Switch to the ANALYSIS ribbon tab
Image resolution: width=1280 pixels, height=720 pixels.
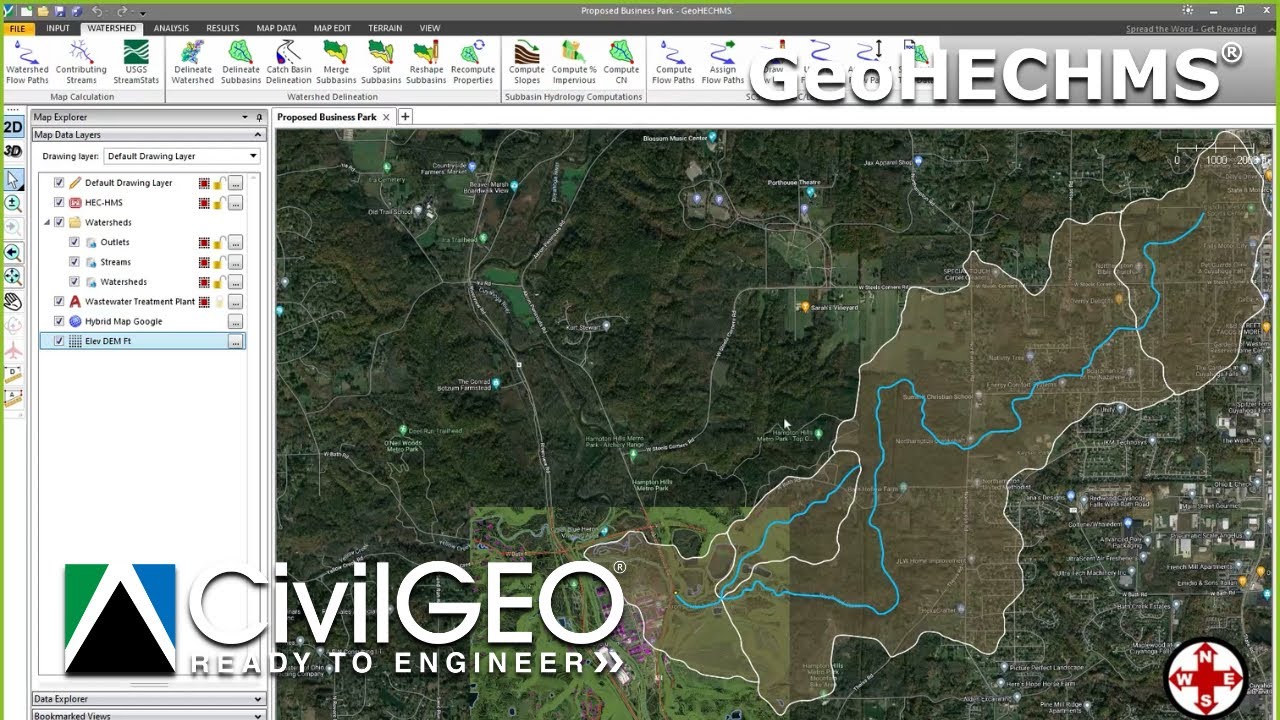(x=171, y=28)
